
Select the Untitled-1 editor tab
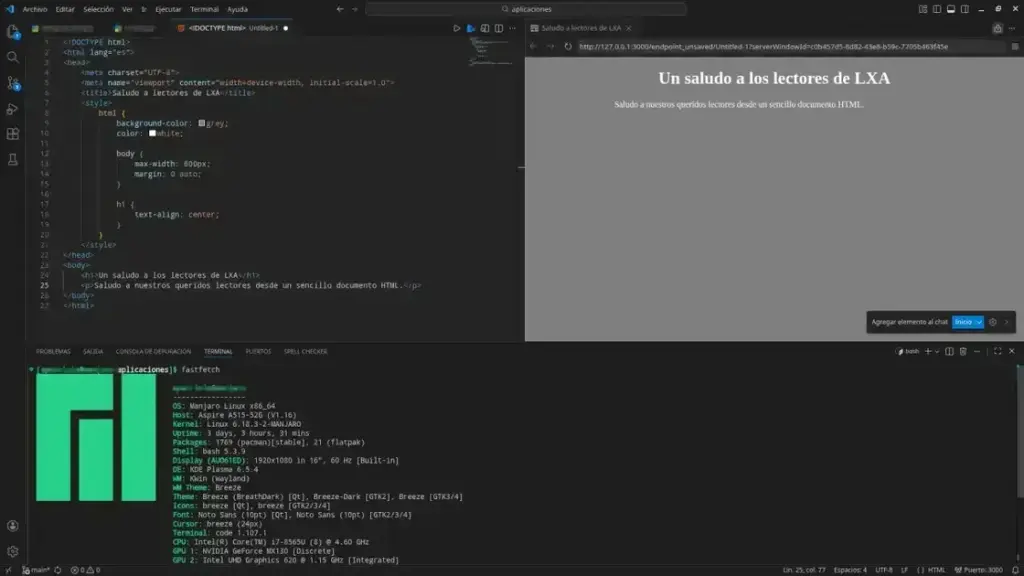coord(232,28)
